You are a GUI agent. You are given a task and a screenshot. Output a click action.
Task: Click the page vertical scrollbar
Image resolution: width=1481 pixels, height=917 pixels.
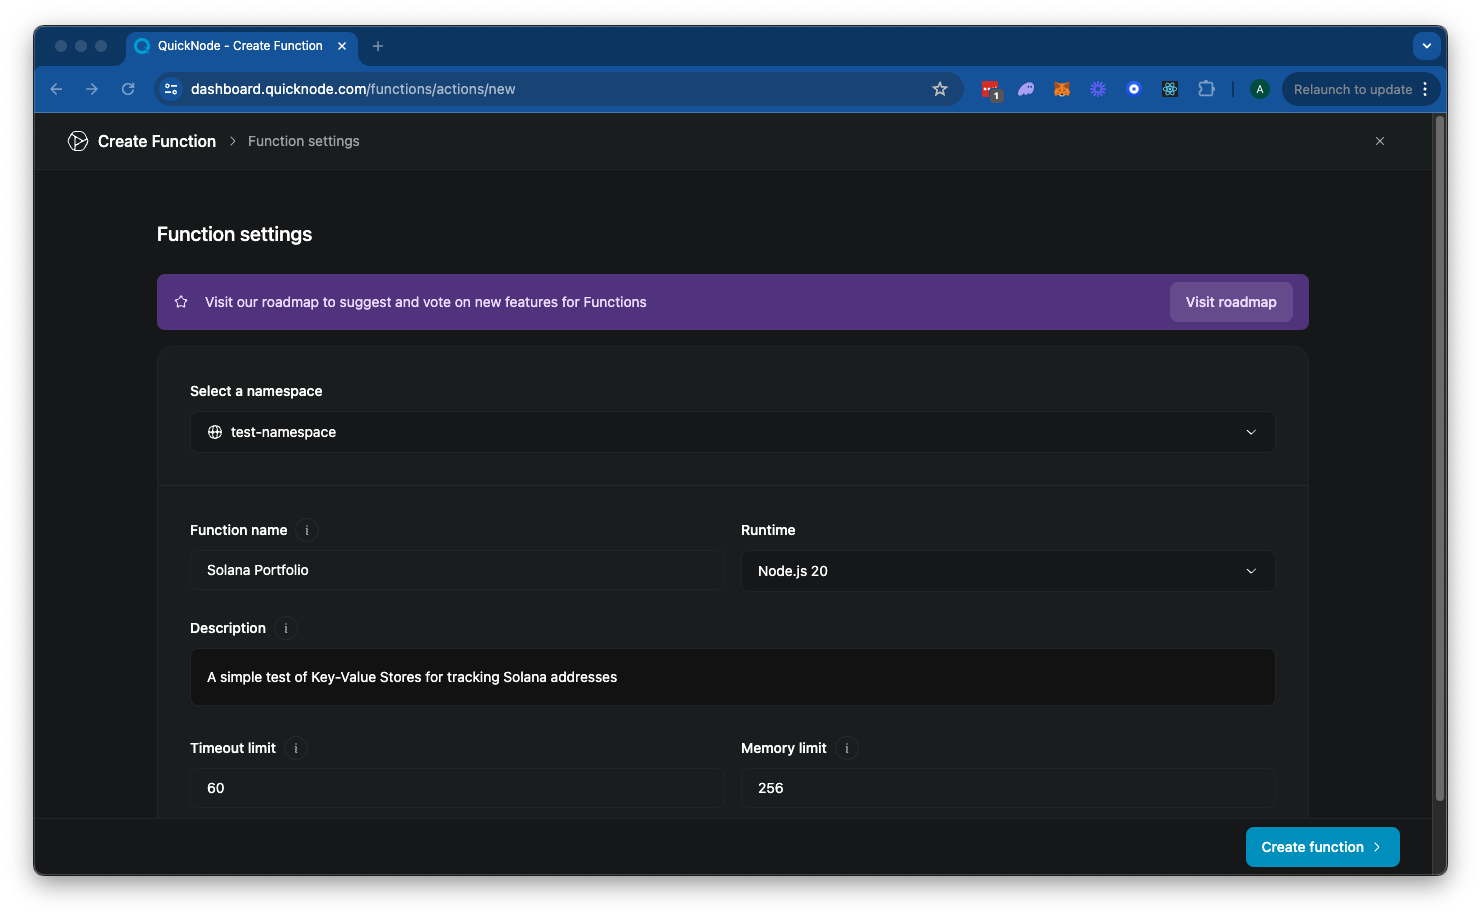click(1440, 460)
